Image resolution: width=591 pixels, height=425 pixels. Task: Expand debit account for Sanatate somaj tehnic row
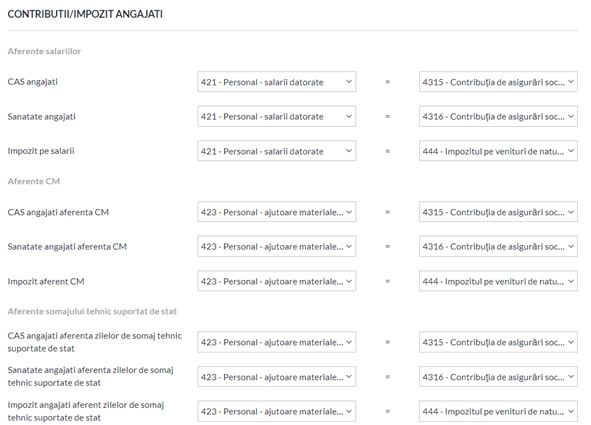277,377
